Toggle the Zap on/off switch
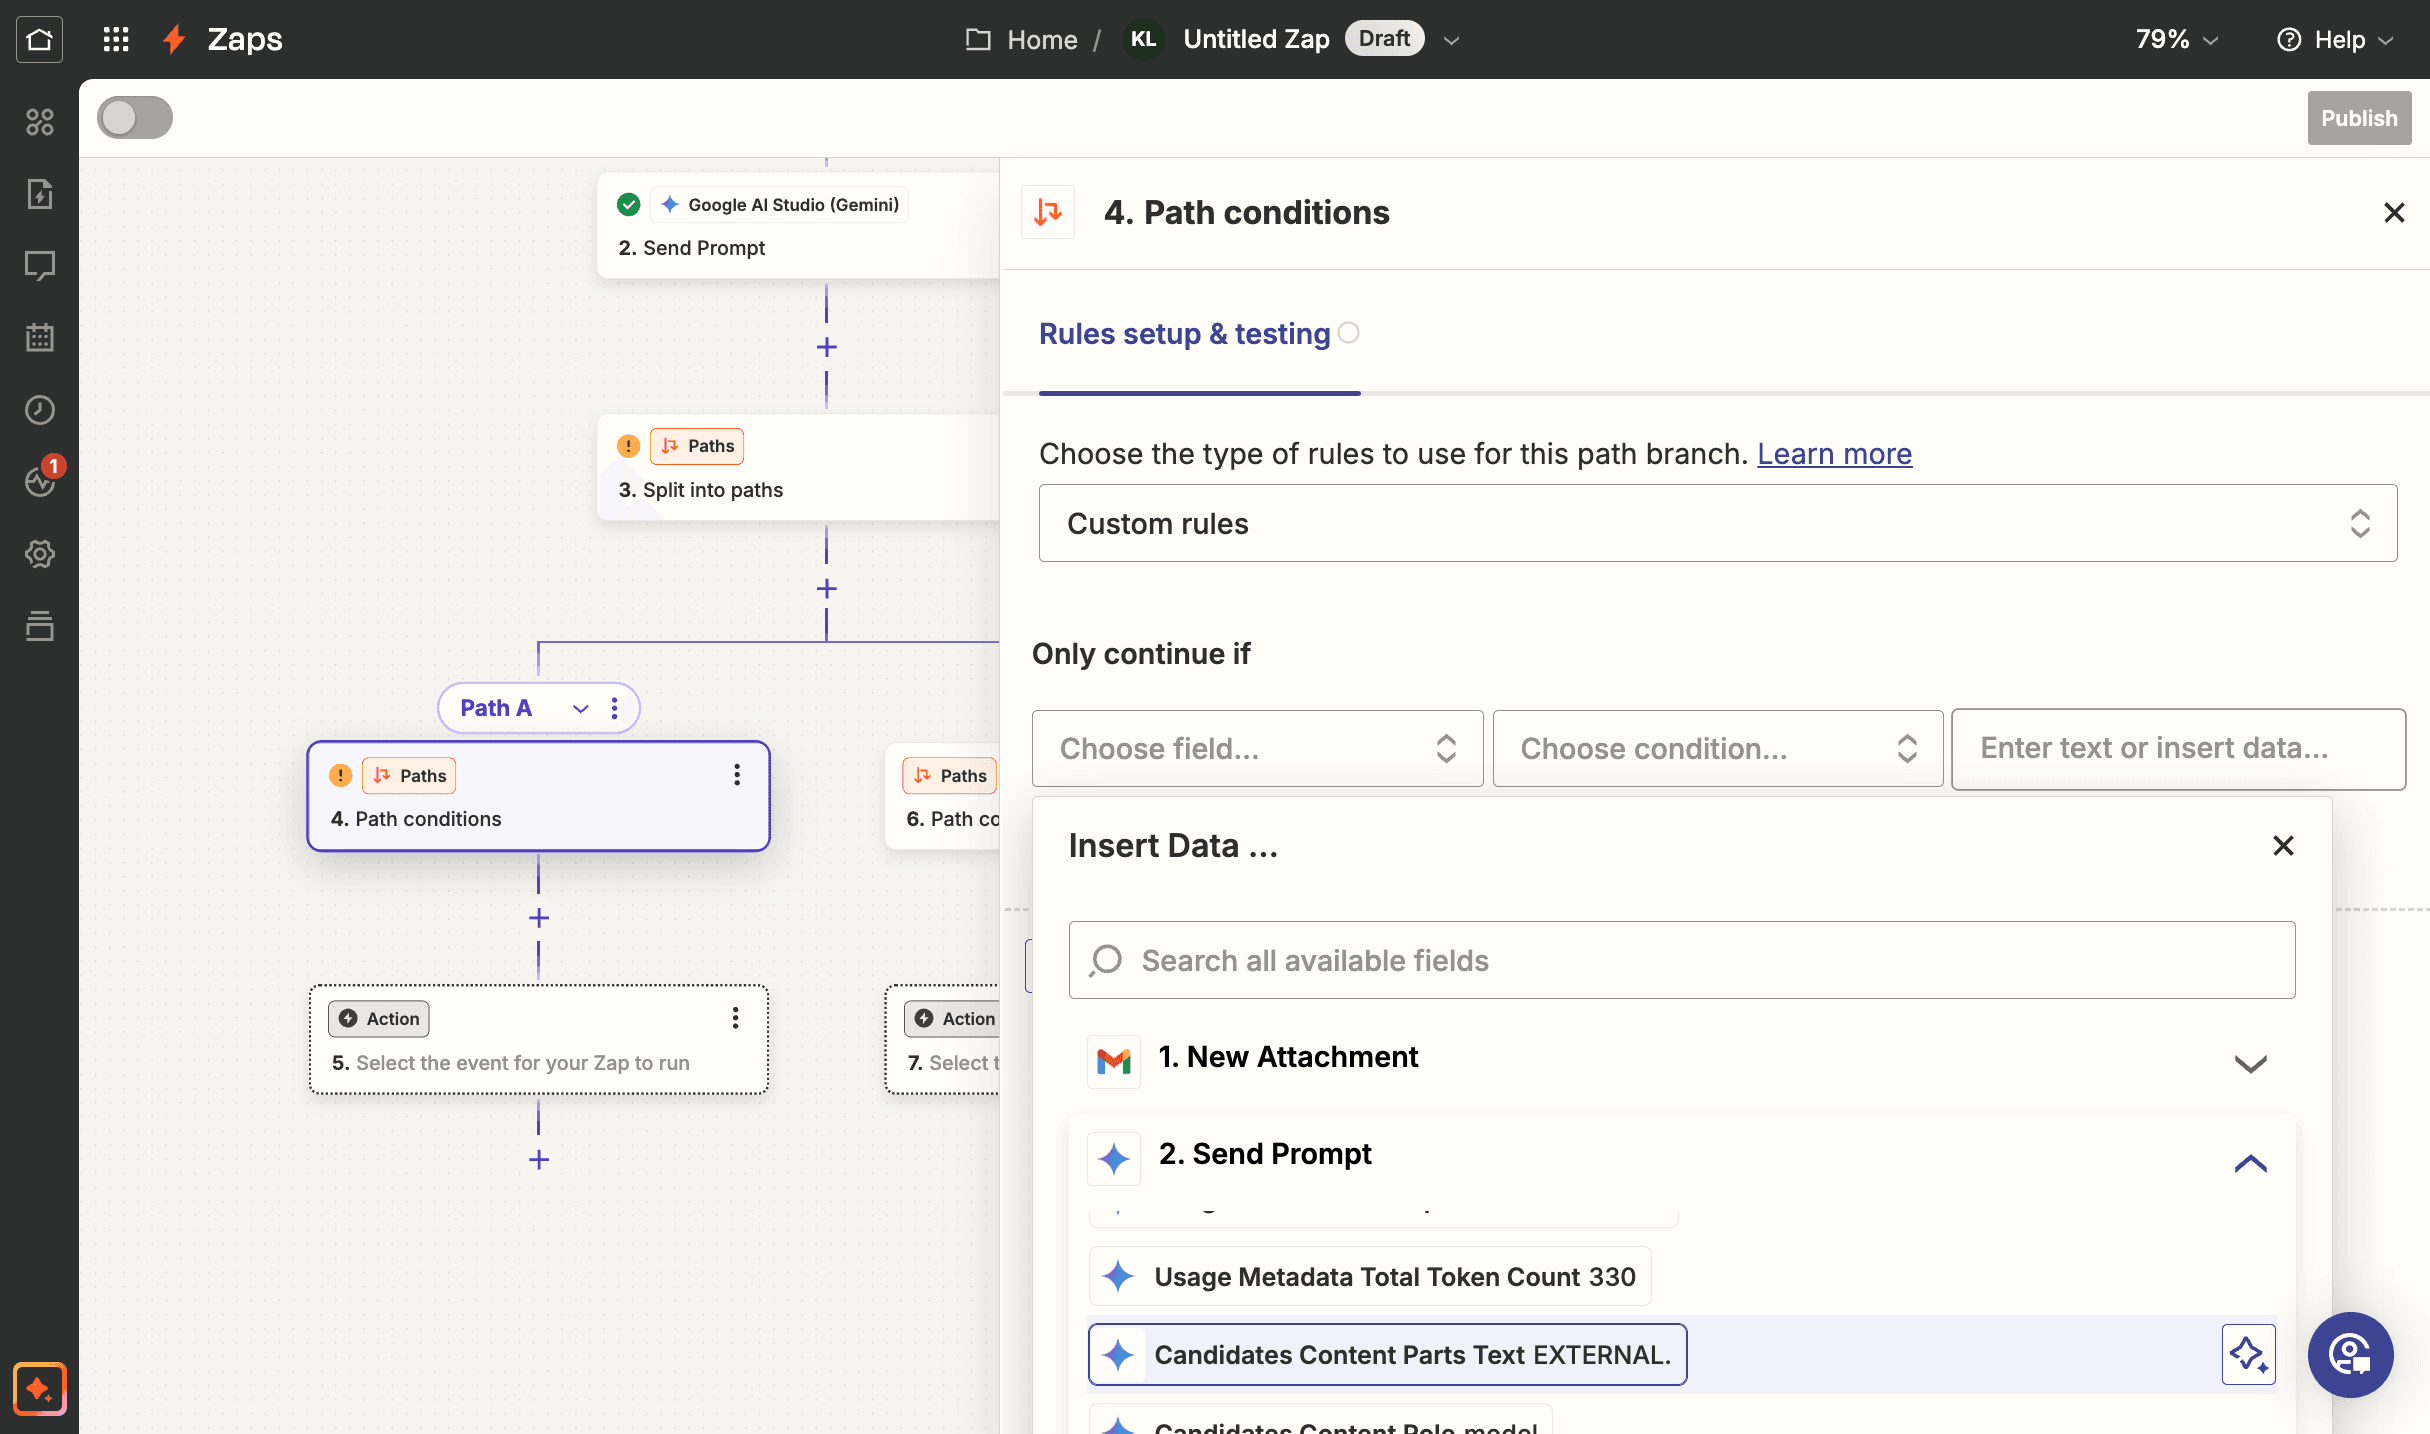 click(135, 118)
